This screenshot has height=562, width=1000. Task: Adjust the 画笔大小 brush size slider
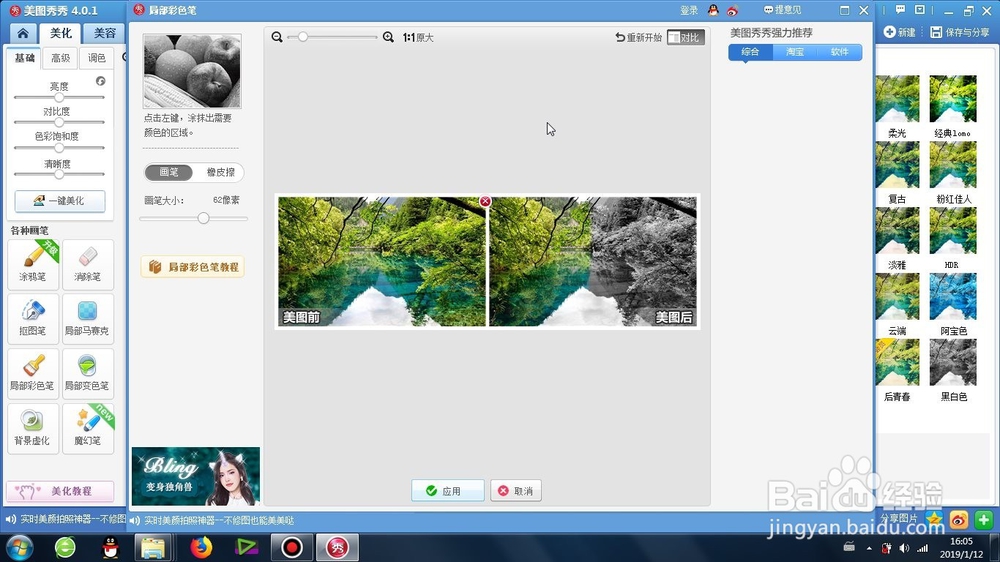[x=194, y=218]
